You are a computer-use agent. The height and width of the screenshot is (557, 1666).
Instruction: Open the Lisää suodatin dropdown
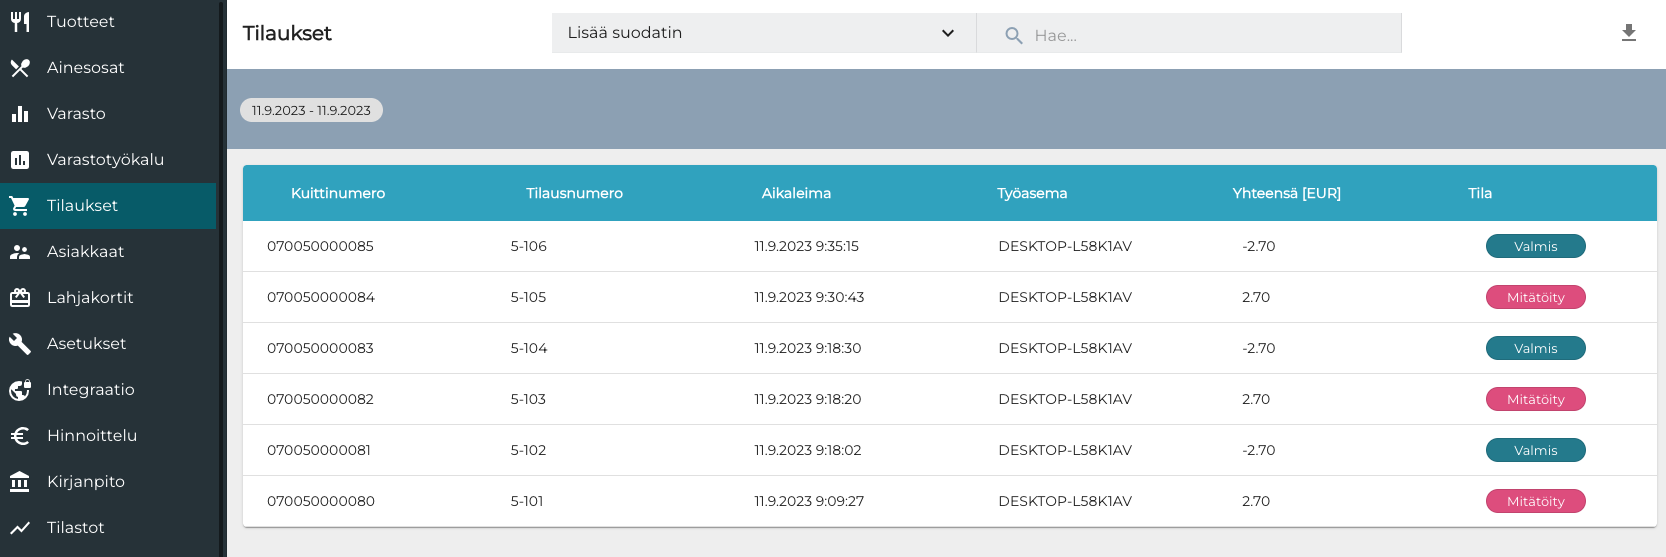760,33
